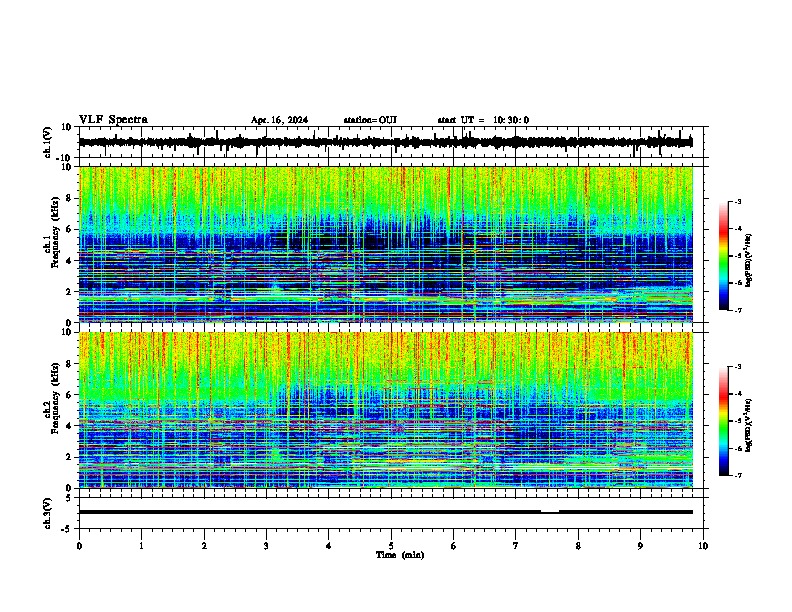Click the ch.1 waveform trace panel
Screen dimensions: 792x612
391,142
